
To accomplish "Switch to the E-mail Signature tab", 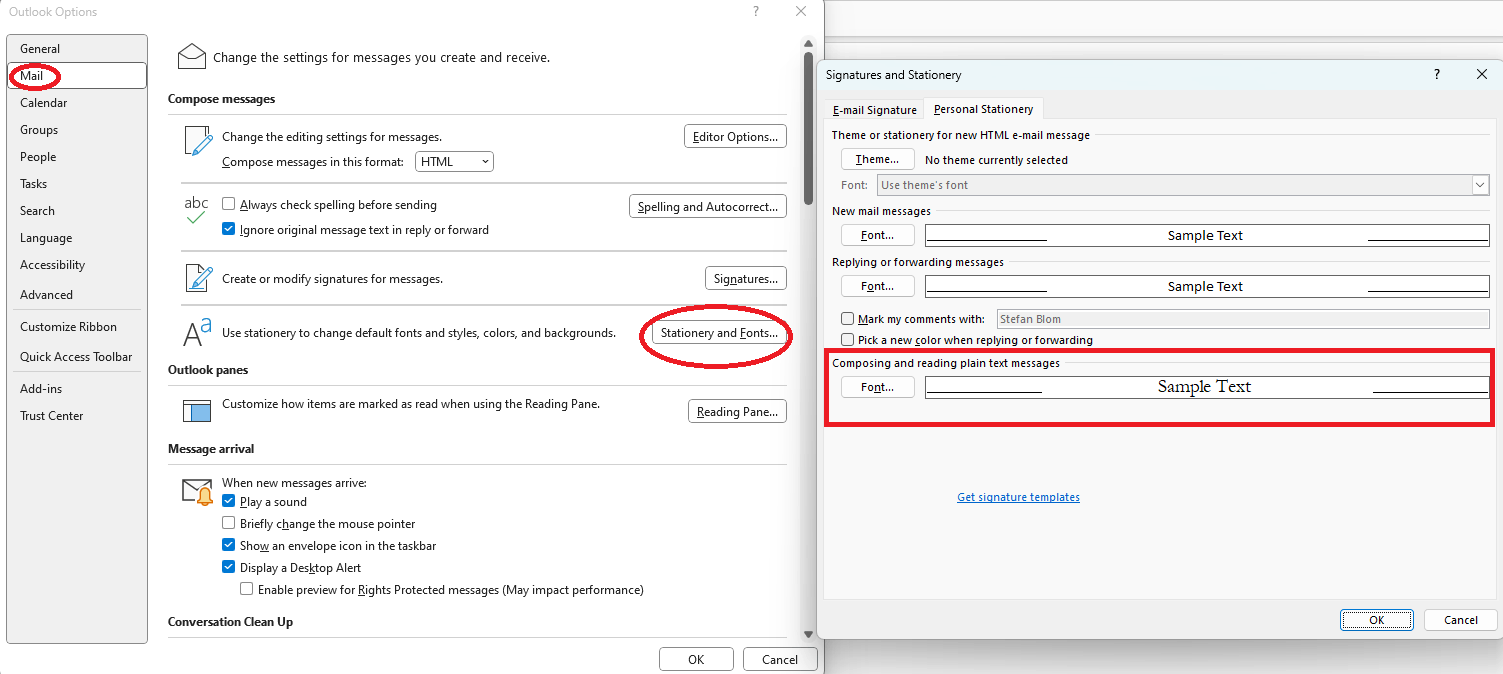I will click(873, 109).
